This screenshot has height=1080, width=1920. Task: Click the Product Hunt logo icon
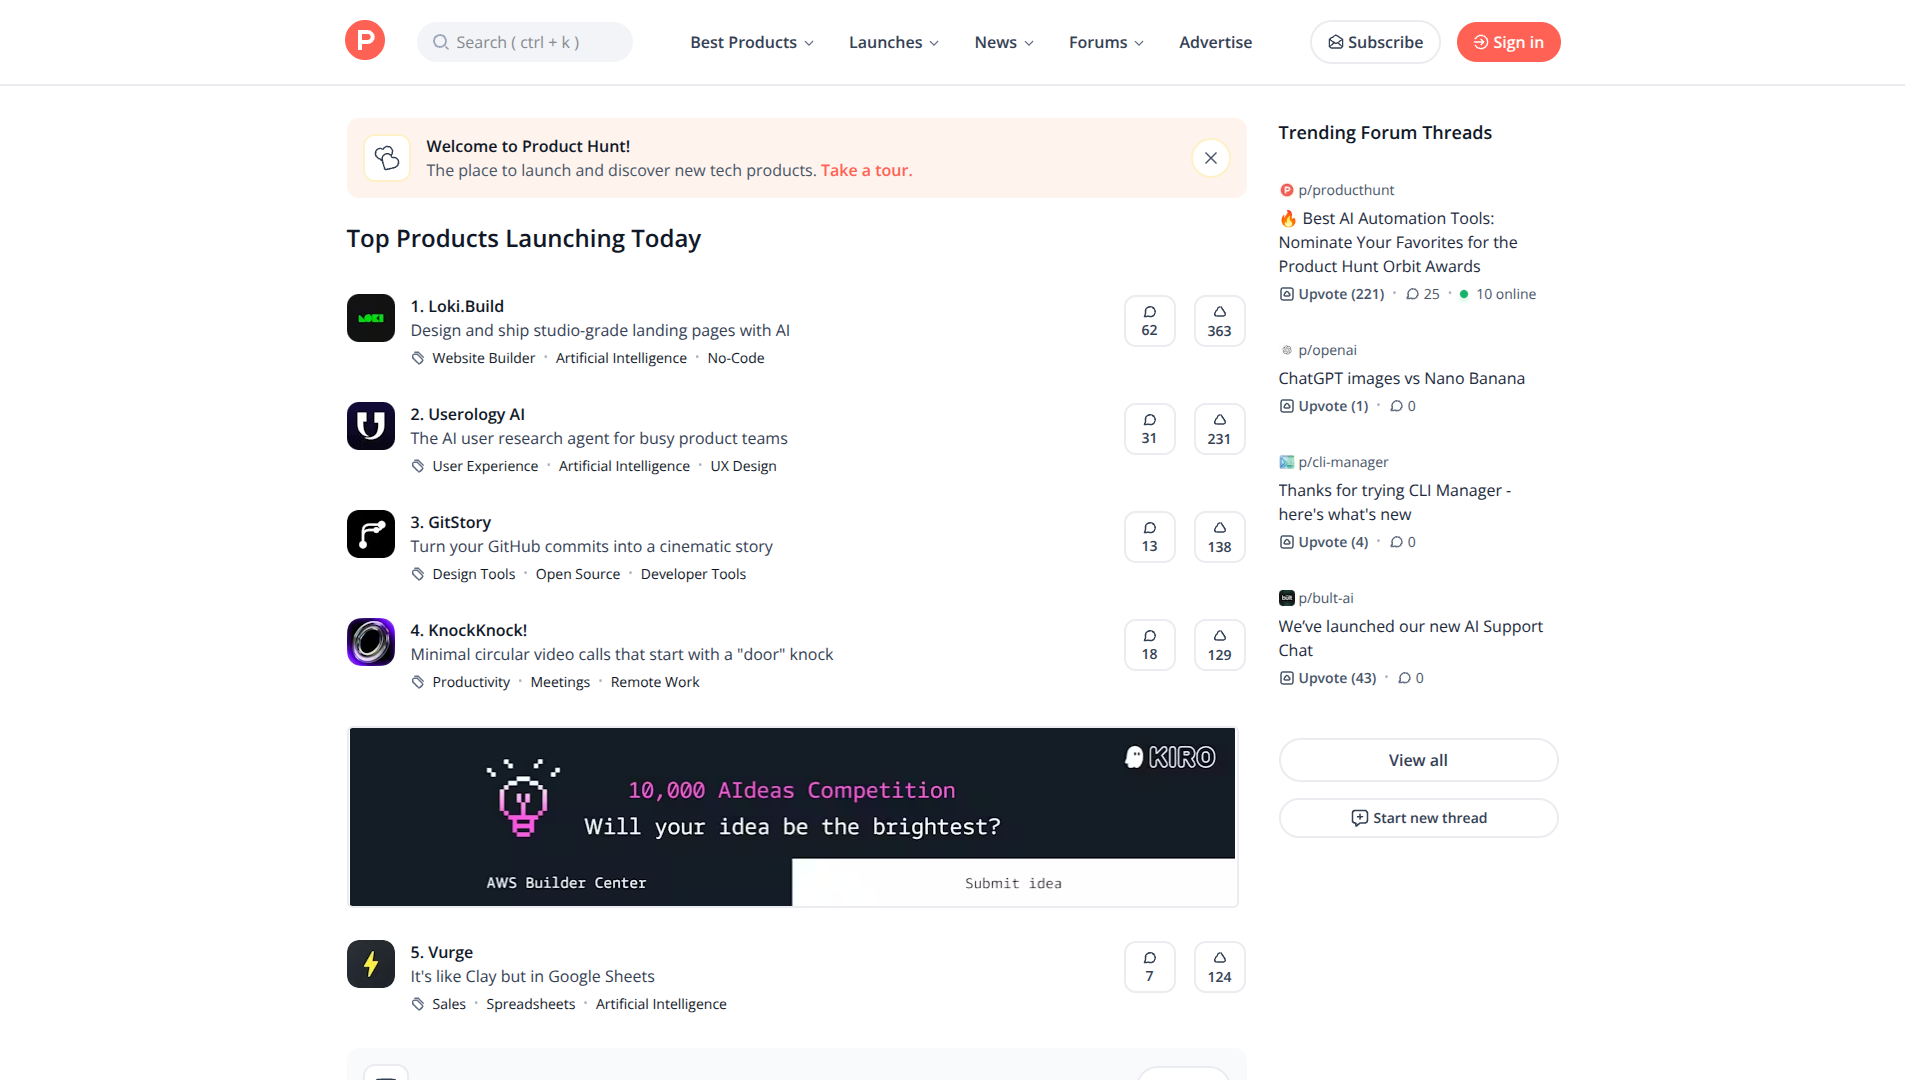[364, 41]
